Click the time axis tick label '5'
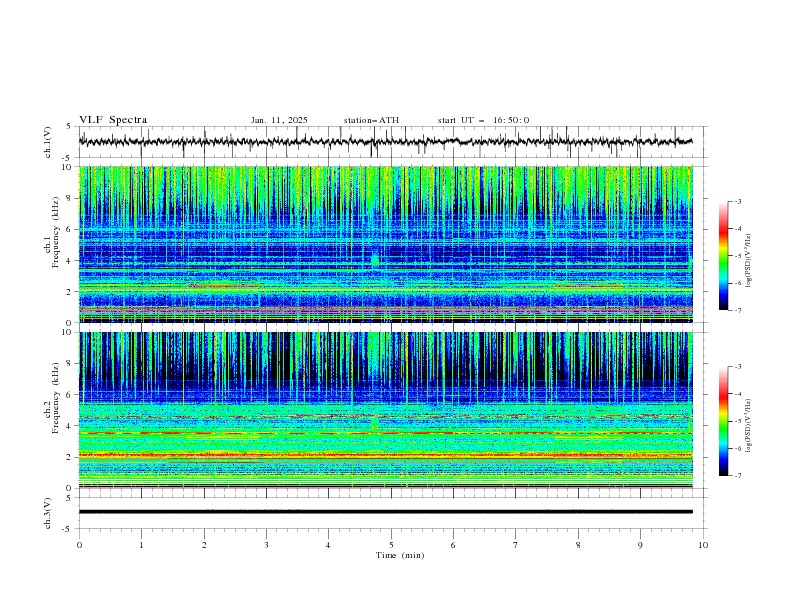792x612 pixels. (x=391, y=545)
